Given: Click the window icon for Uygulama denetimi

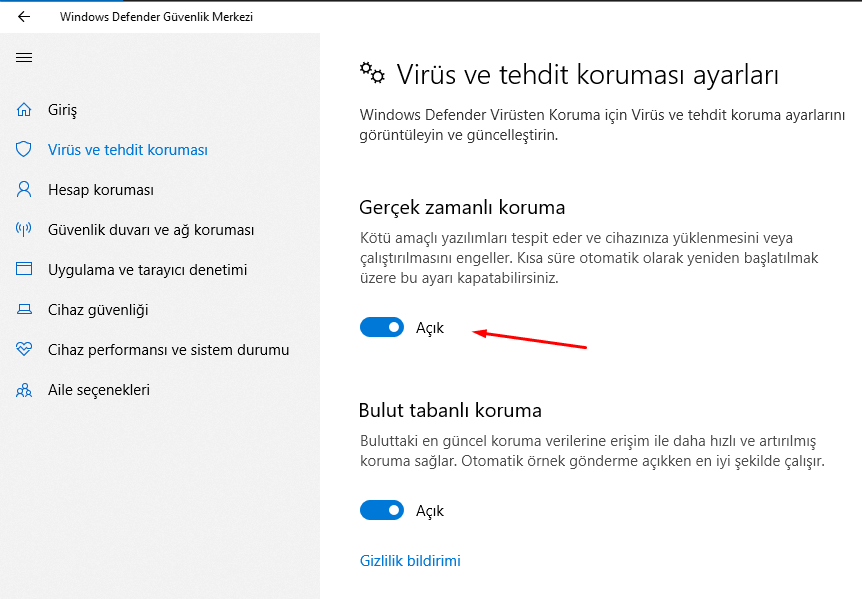Looking at the screenshot, I should tap(24, 269).
